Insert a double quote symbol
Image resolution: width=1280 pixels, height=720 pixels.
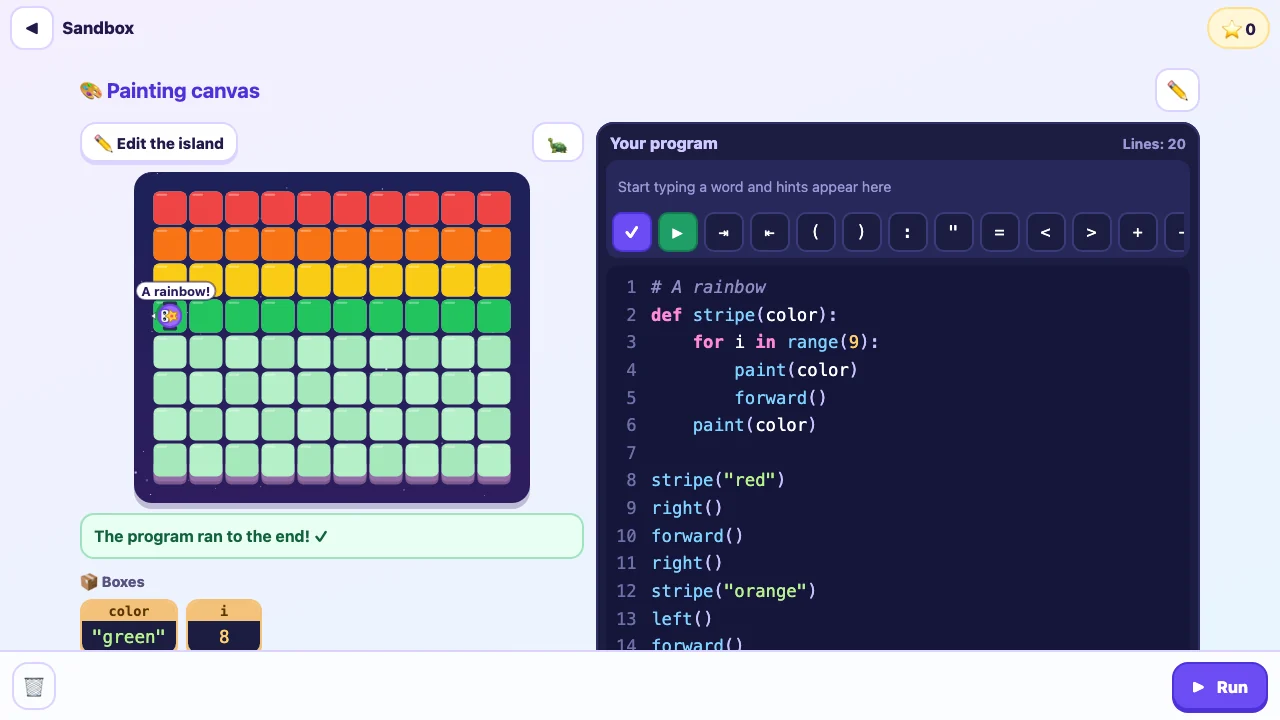(x=954, y=232)
